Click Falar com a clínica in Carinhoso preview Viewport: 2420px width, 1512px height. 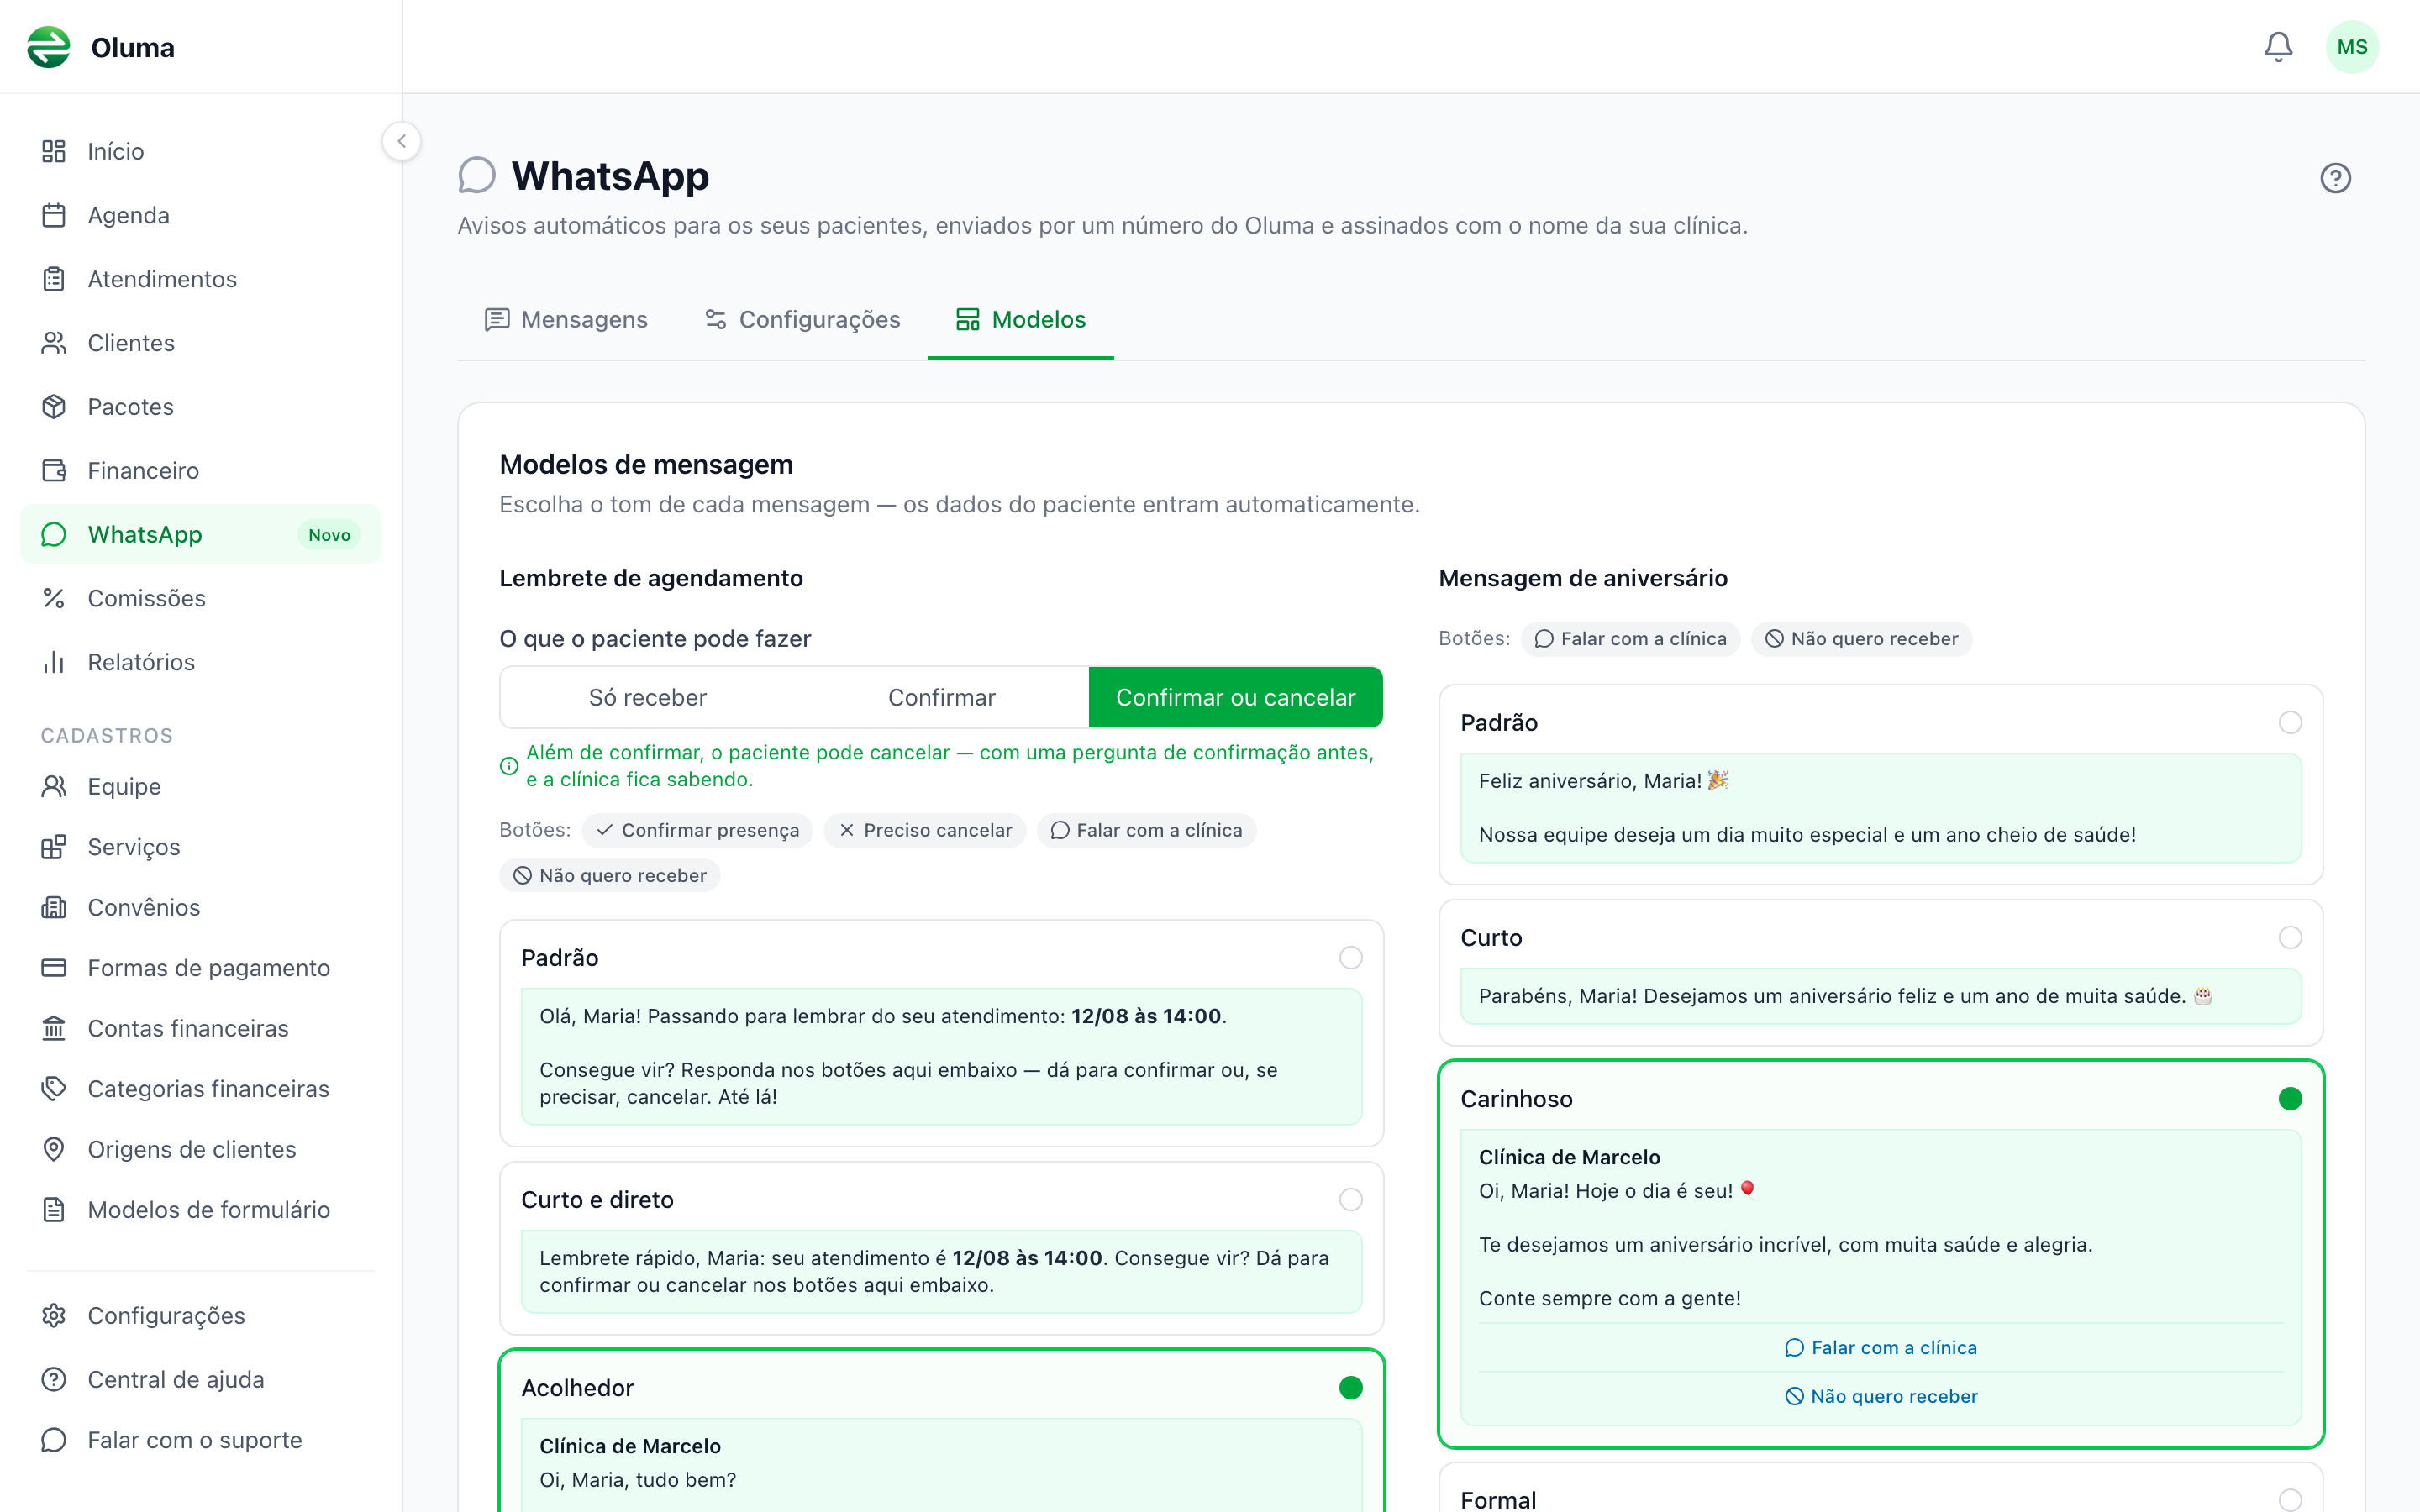(1881, 1348)
